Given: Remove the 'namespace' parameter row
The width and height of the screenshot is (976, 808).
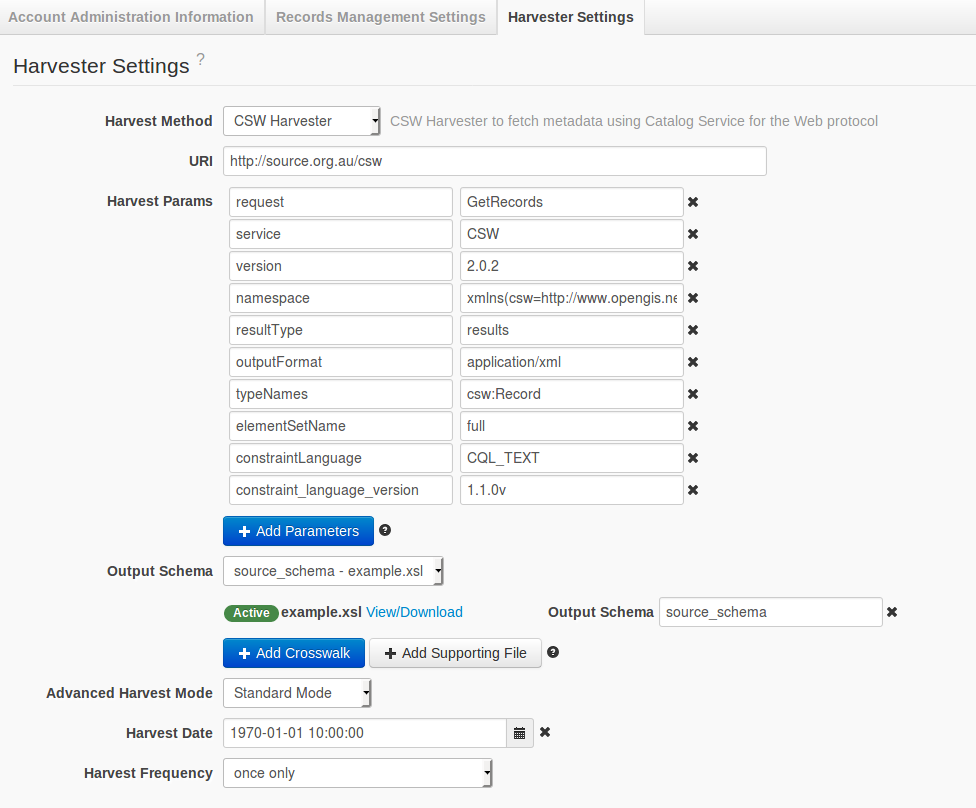Looking at the screenshot, I should click(x=693, y=298).
